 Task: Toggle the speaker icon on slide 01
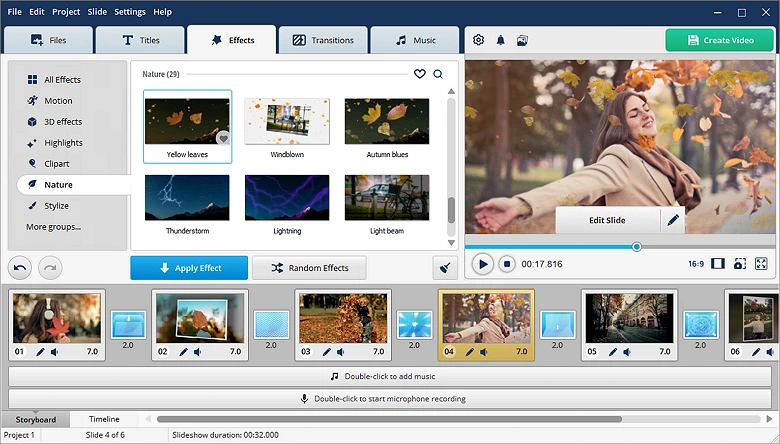[55, 352]
